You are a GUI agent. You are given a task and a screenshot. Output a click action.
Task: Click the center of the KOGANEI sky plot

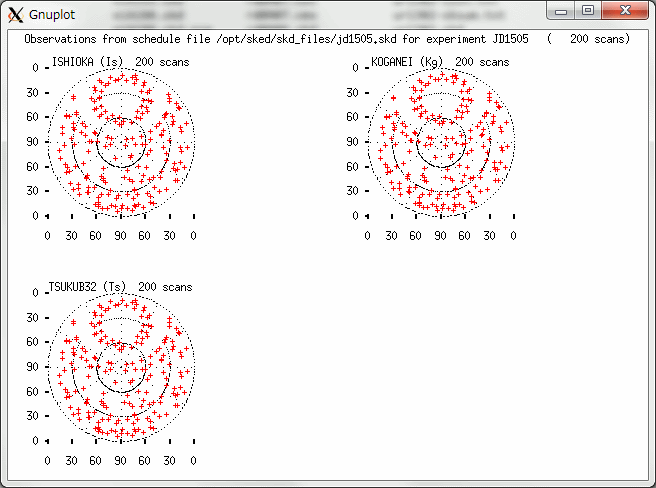coord(441,141)
